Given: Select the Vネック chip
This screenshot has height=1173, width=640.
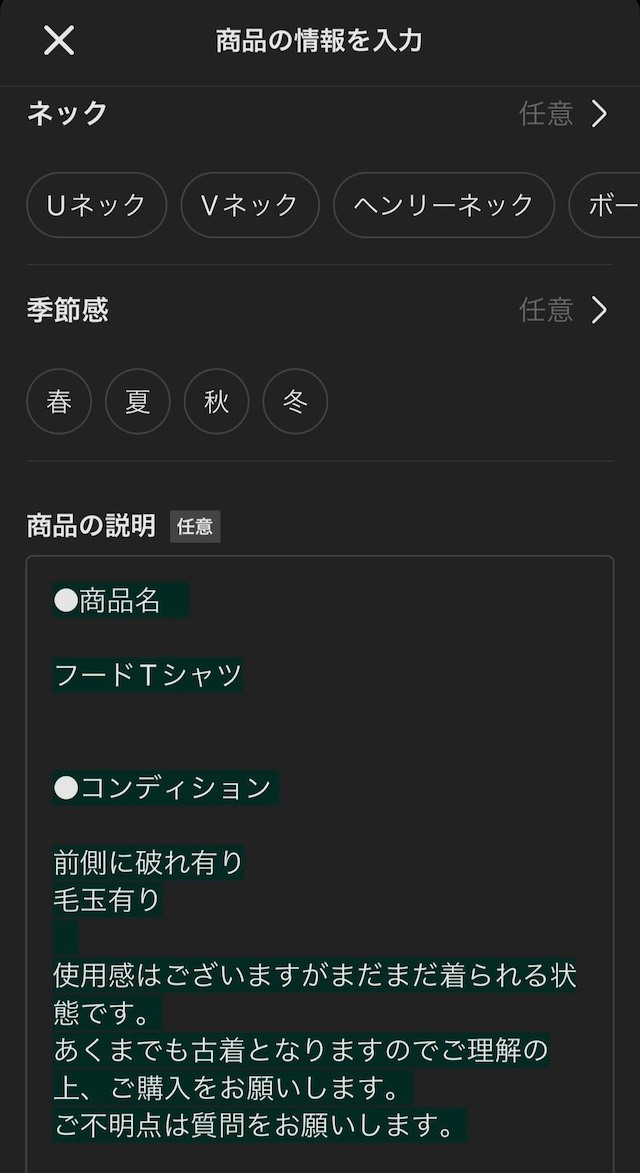Looking at the screenshot, I should [249, 205].
